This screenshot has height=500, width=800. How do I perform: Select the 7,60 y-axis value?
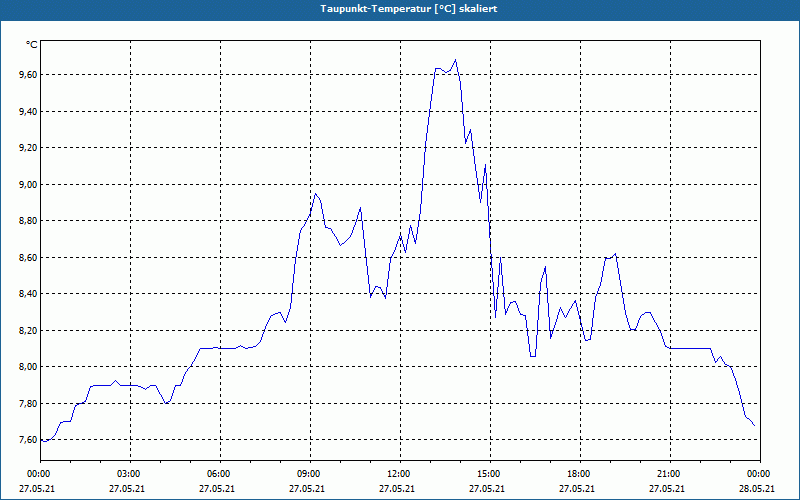click(x=28, y=440)
